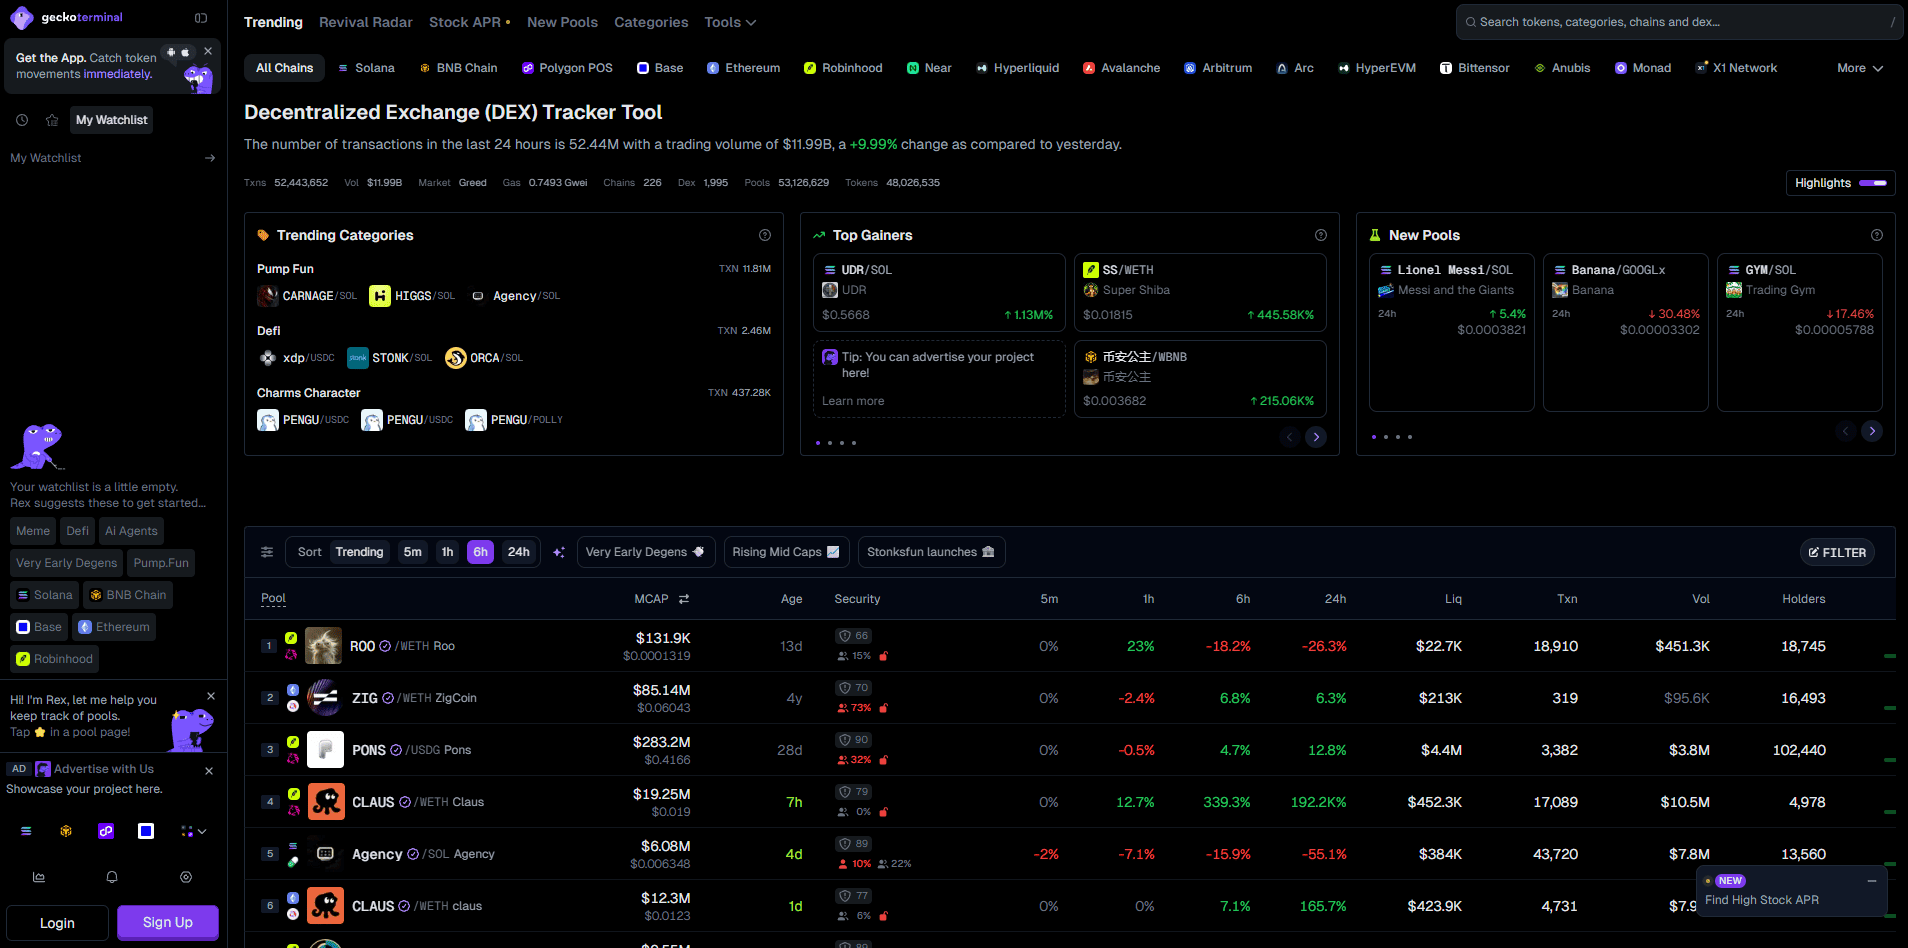Open the settings gear icon in sidebar
Image resolution: width=1908 pixels, height=948 pixels.
pos(186,877)
